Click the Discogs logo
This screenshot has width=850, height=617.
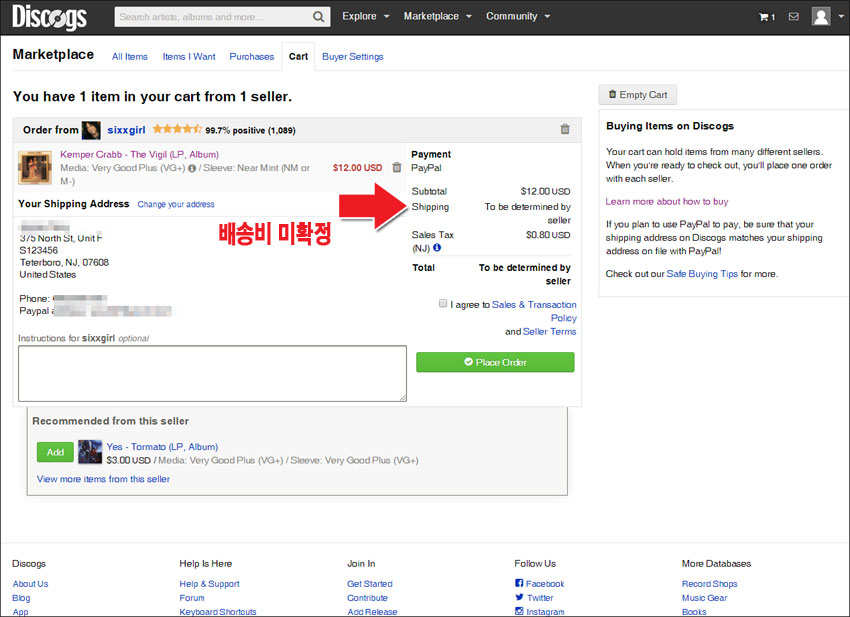pyautogui.click(x=49, y=17)
